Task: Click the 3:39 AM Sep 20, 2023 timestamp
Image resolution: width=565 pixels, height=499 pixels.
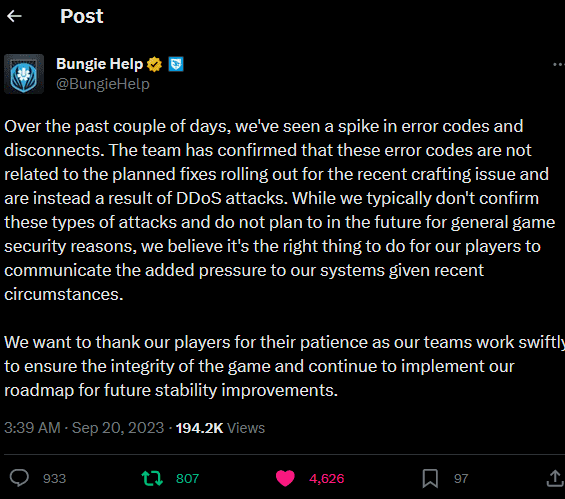Action: (x=84, y=428)
